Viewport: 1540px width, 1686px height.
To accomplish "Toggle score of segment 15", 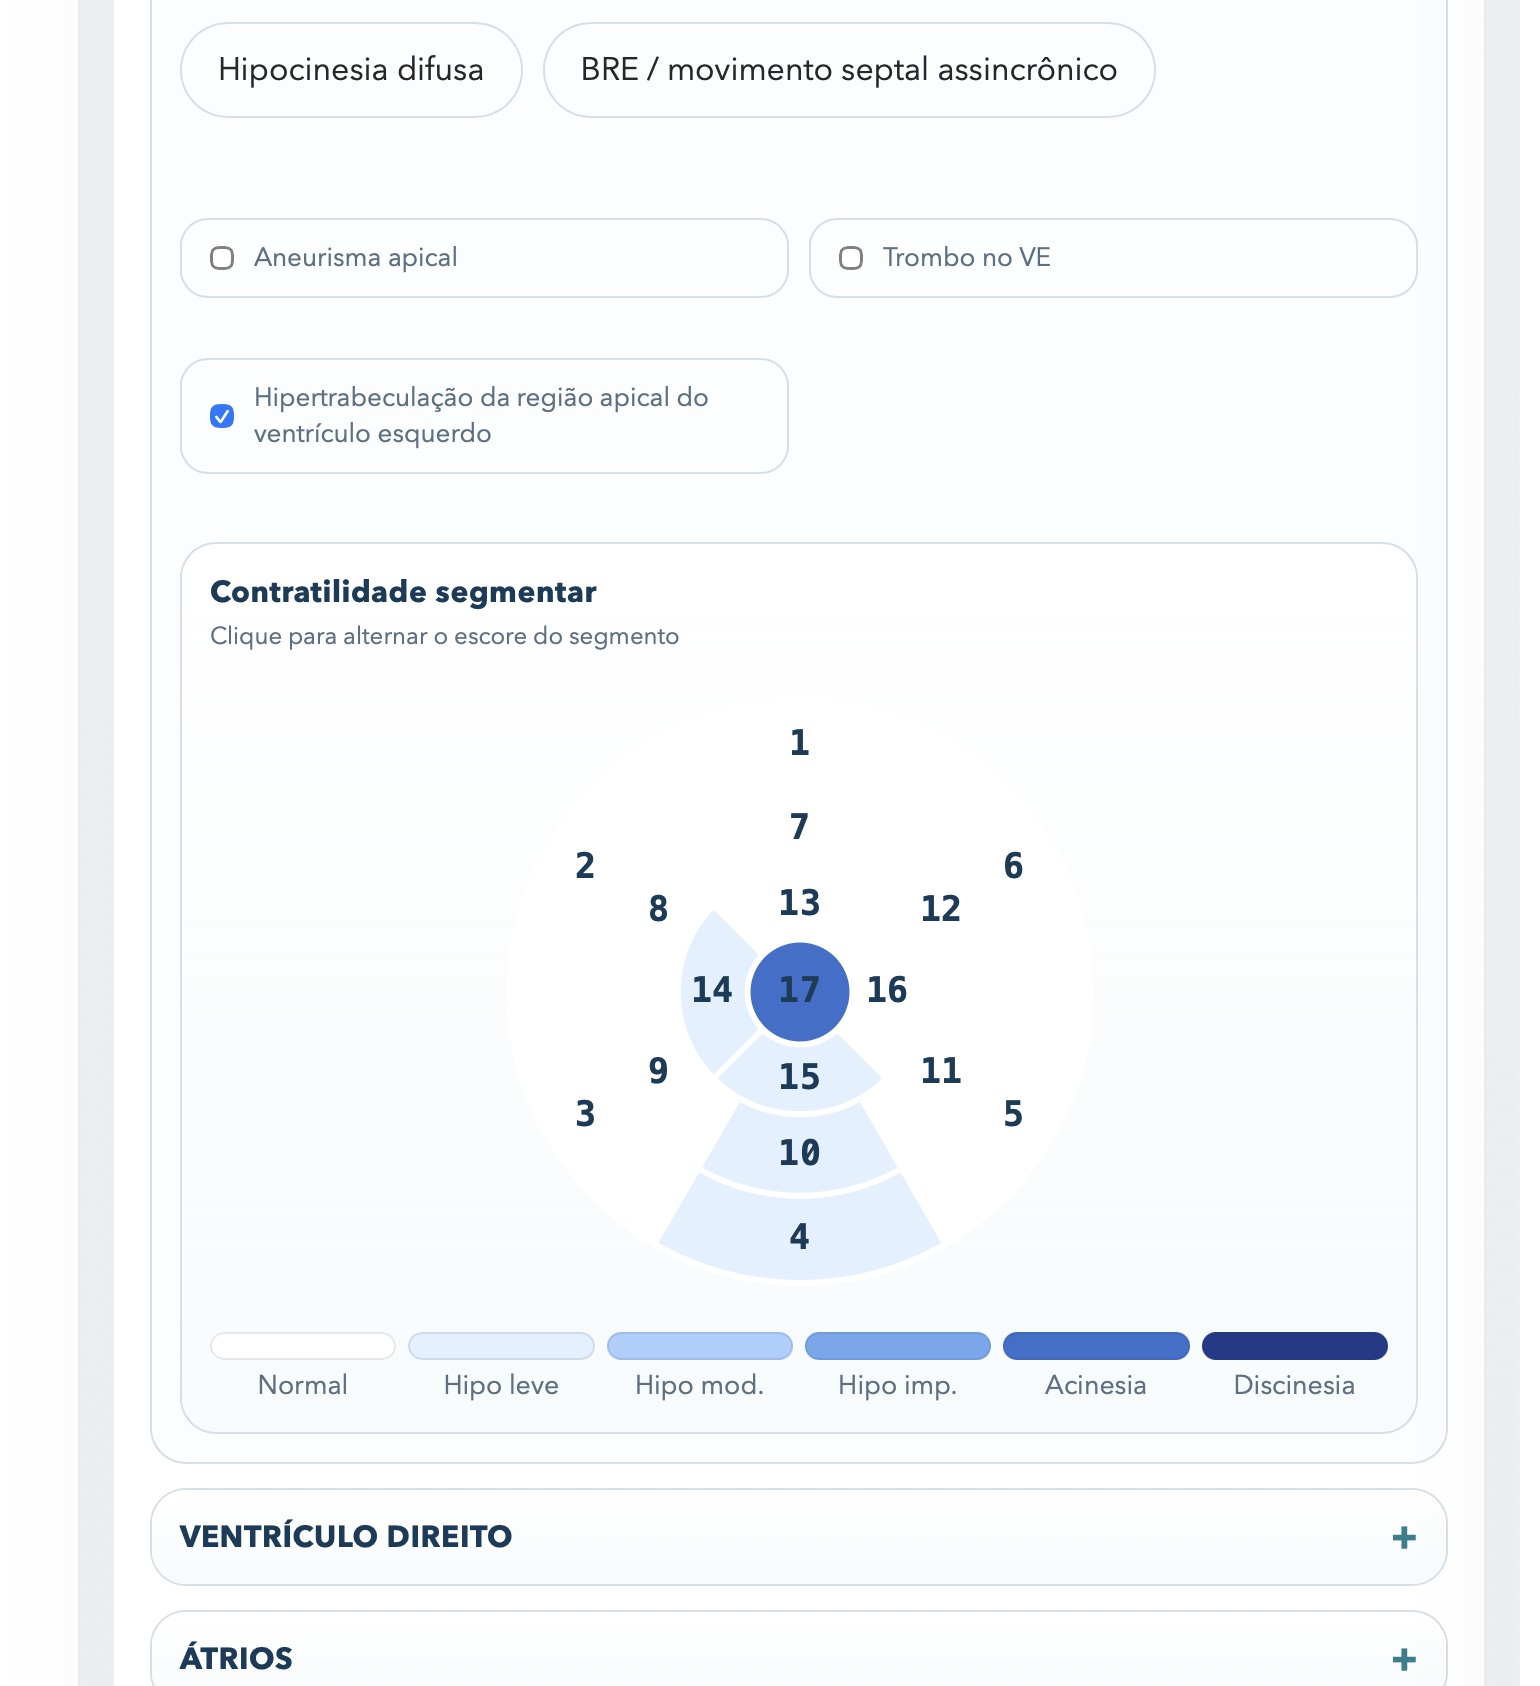I will click(799, 1076).
